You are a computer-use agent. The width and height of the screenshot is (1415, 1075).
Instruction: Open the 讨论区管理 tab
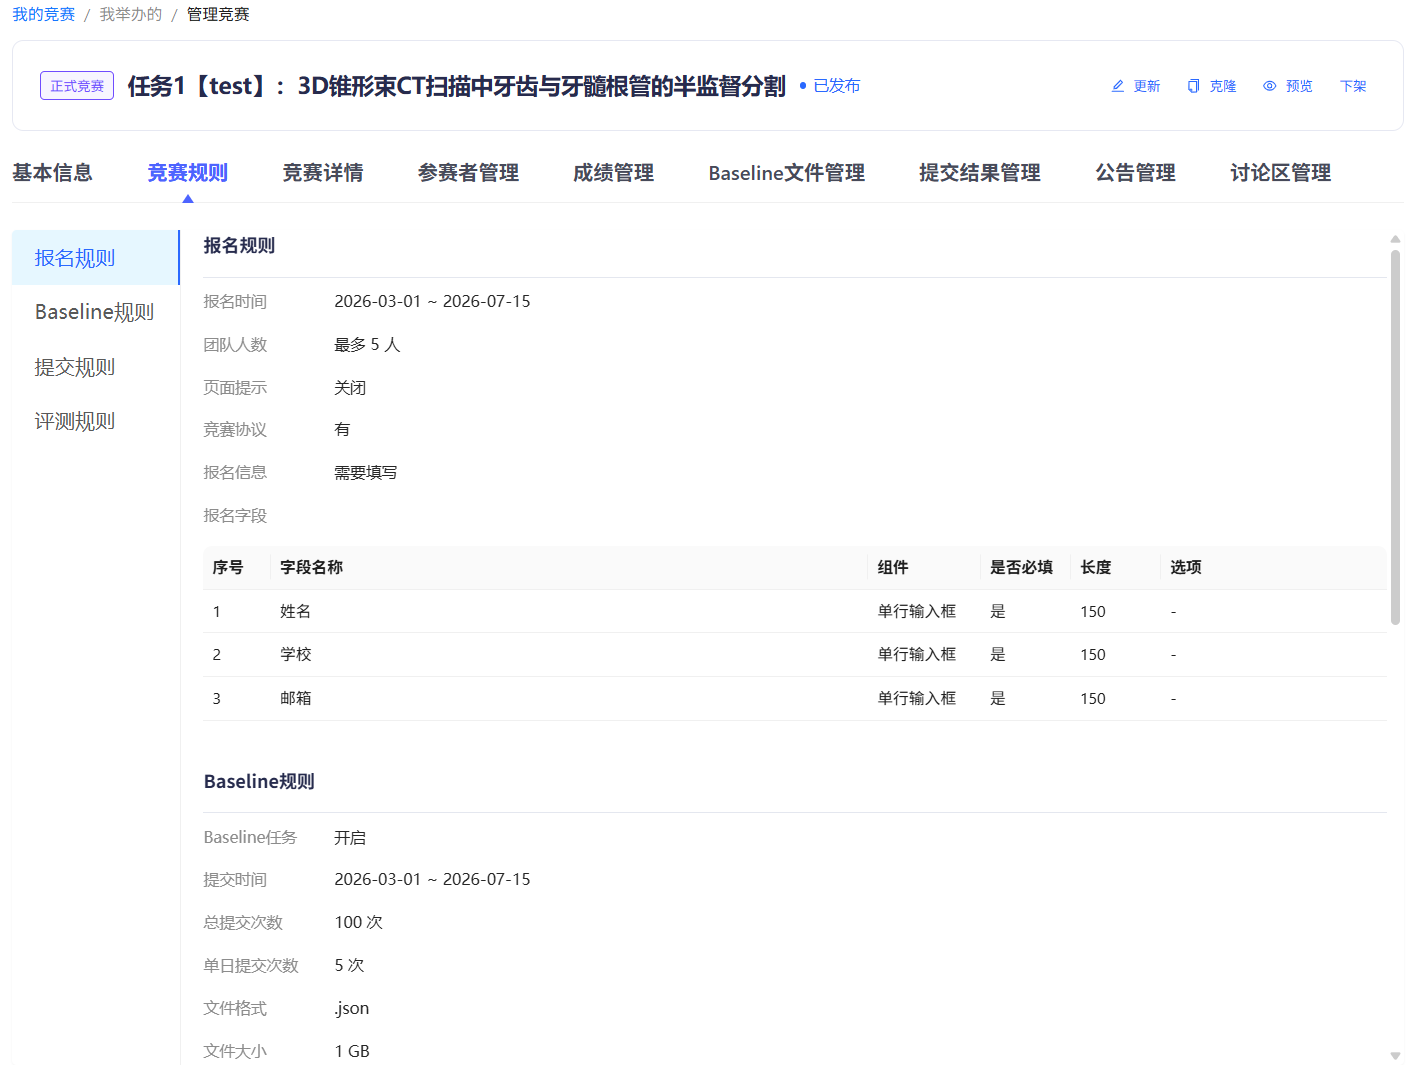tap(1281, 173)
